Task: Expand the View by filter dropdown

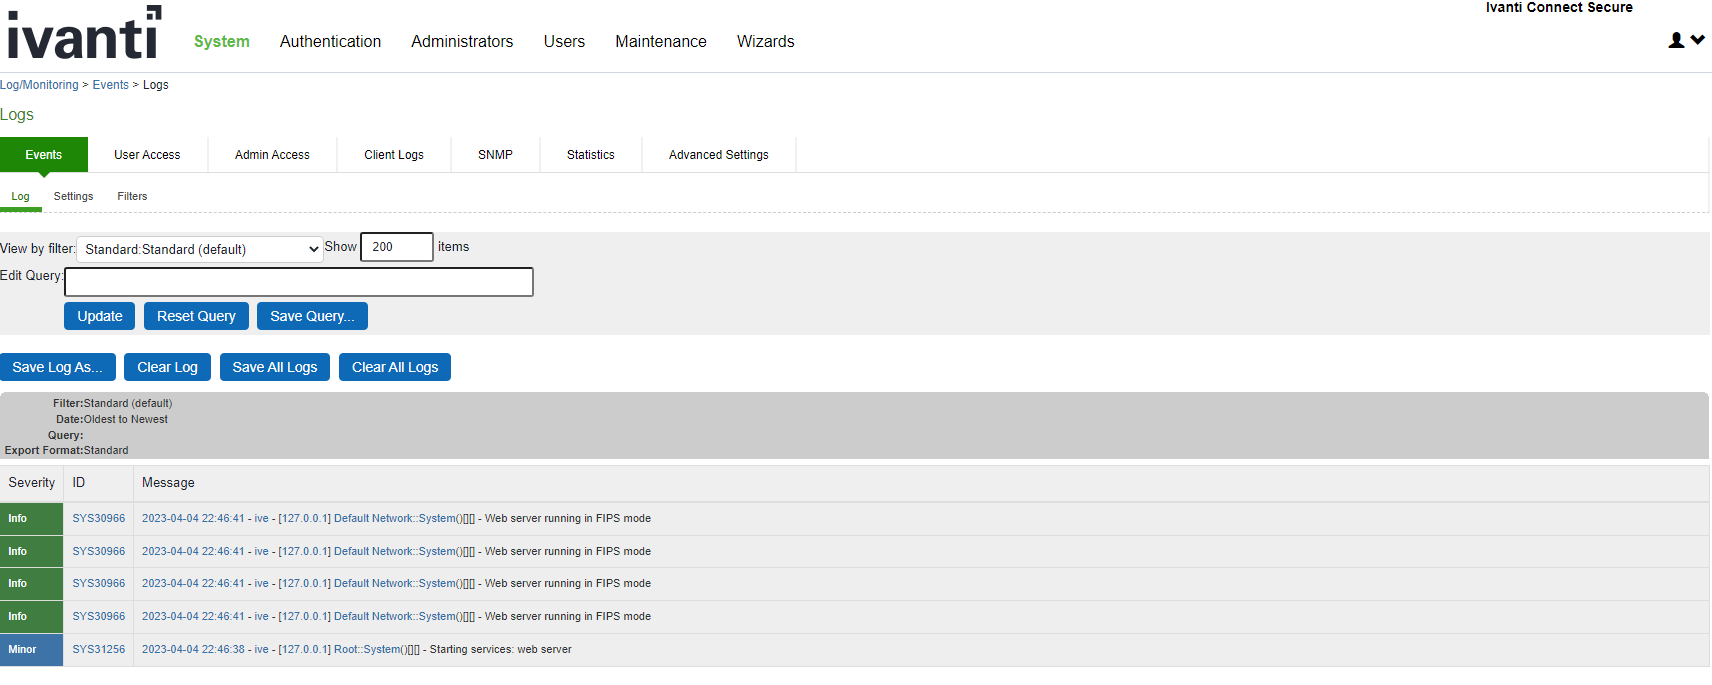Action: 200,249
